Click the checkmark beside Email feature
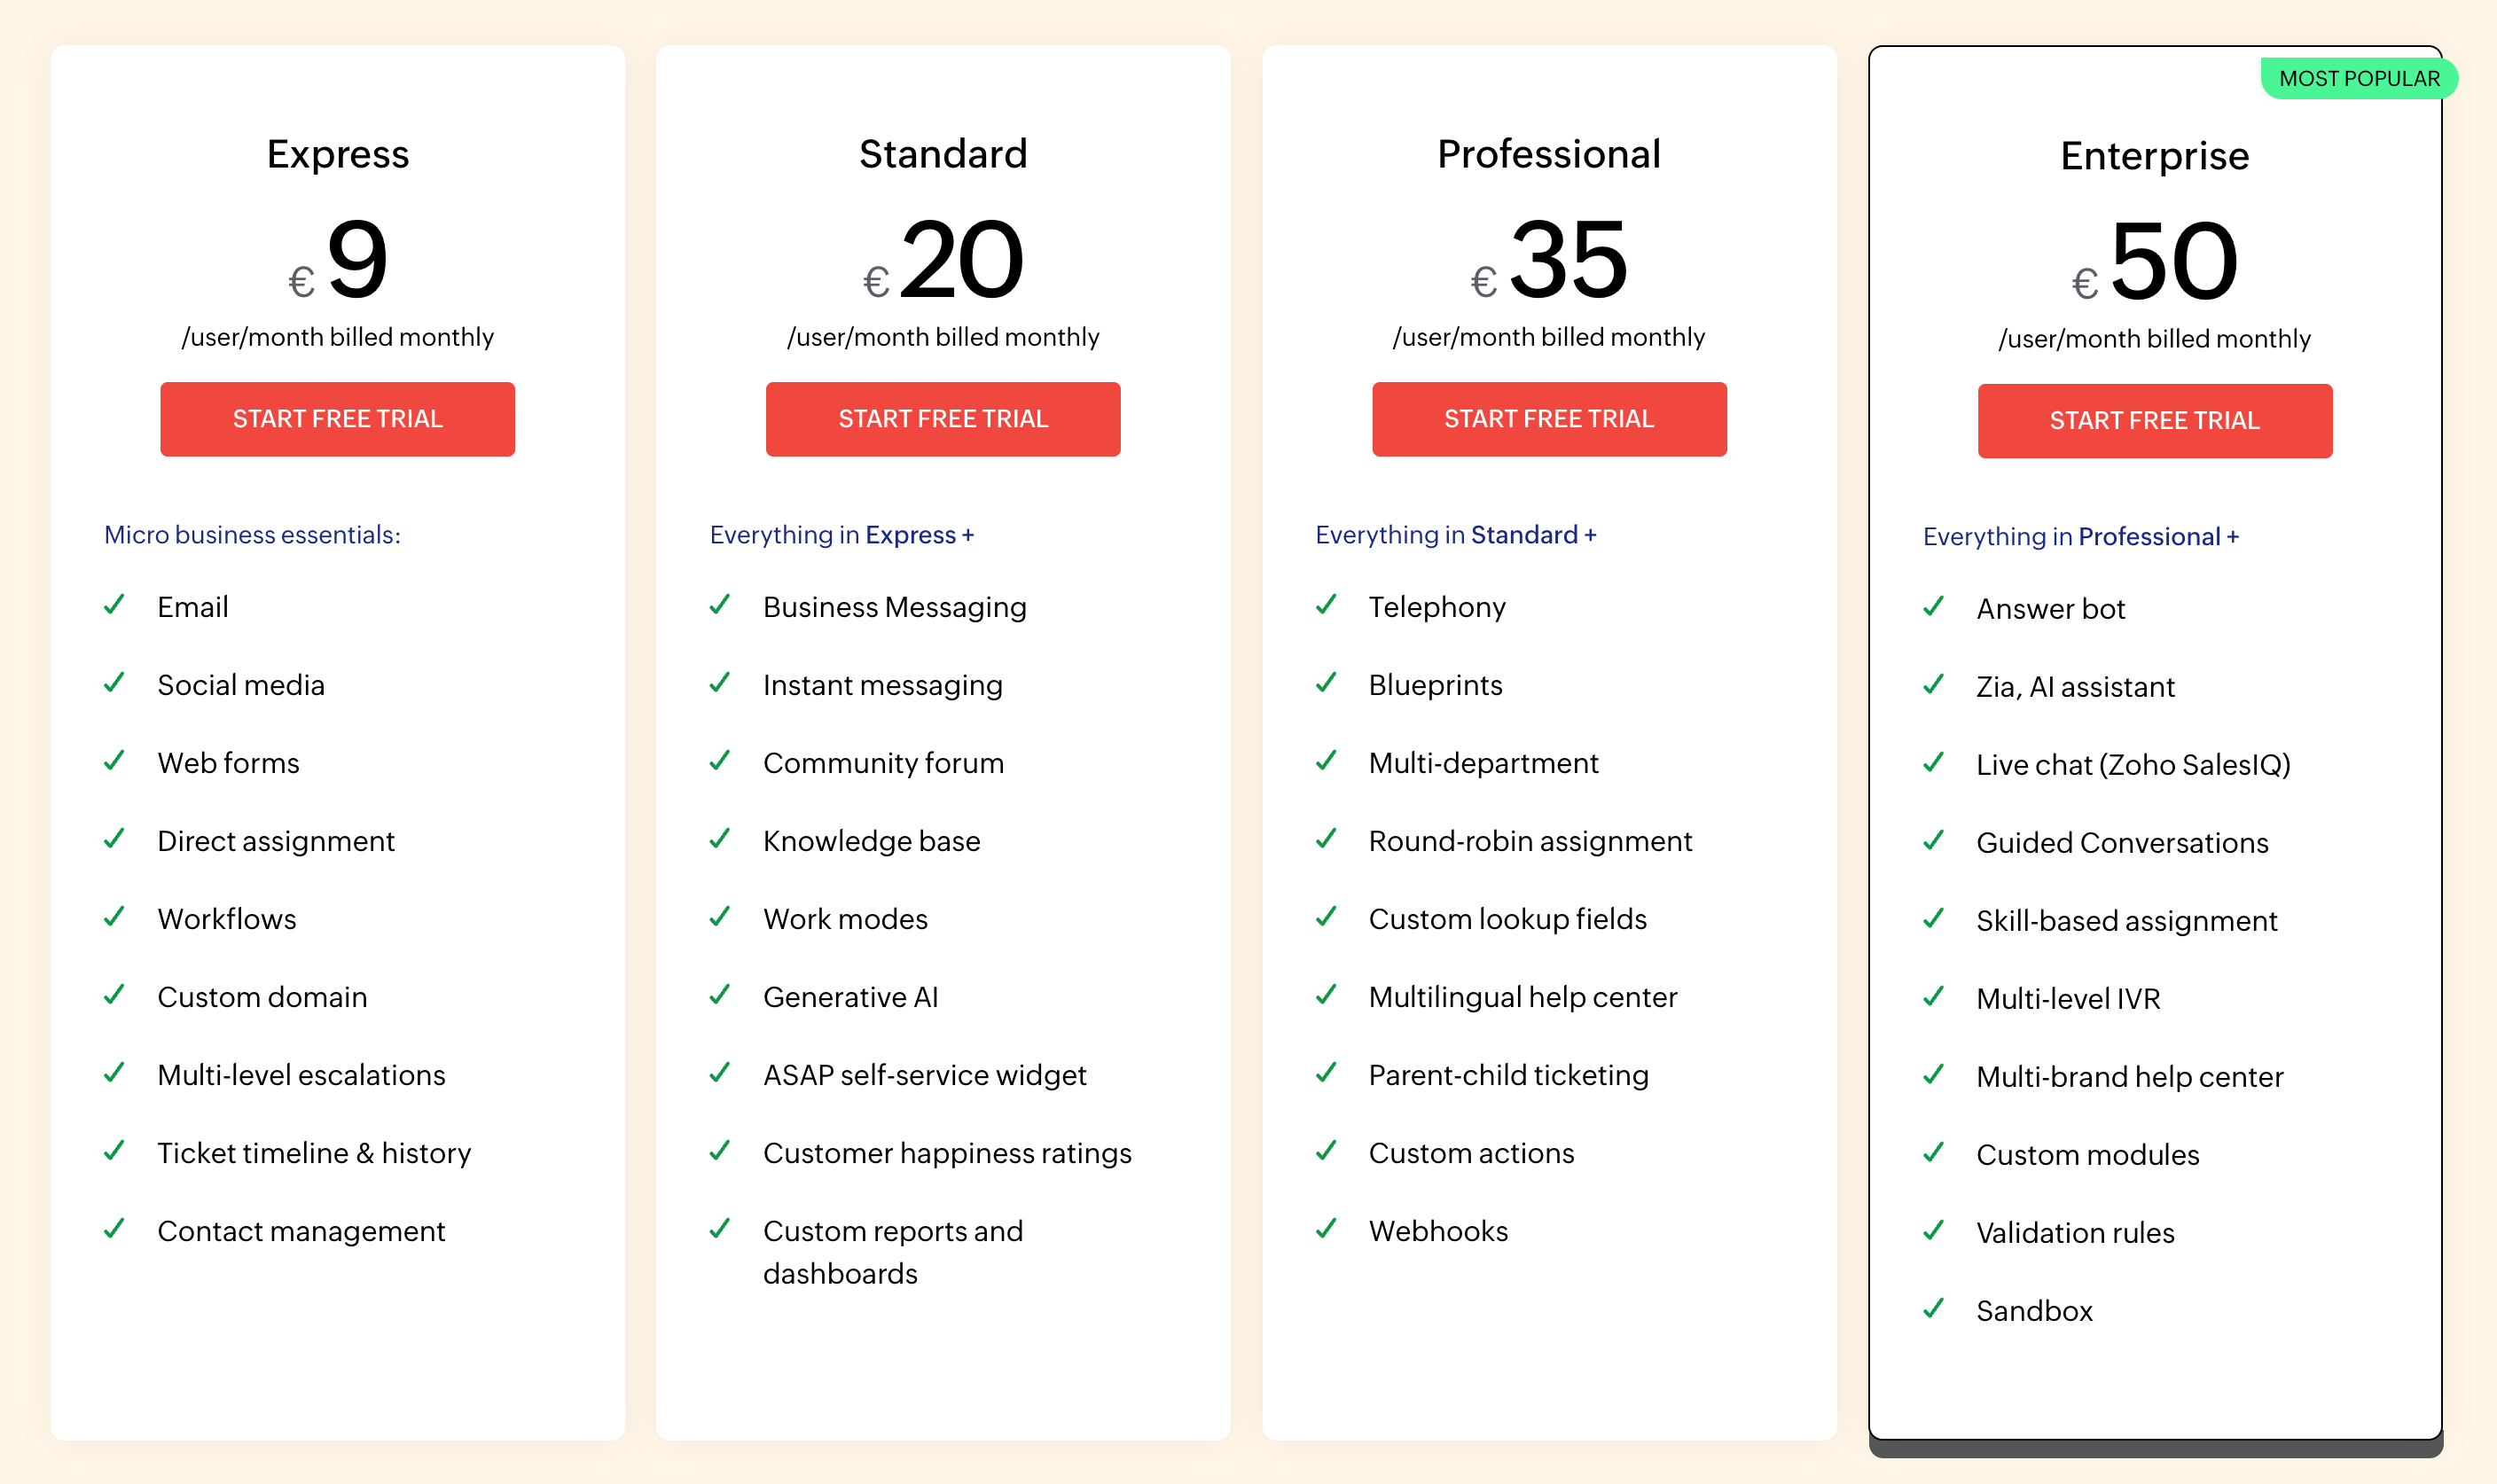 click(x=114, y=606)
